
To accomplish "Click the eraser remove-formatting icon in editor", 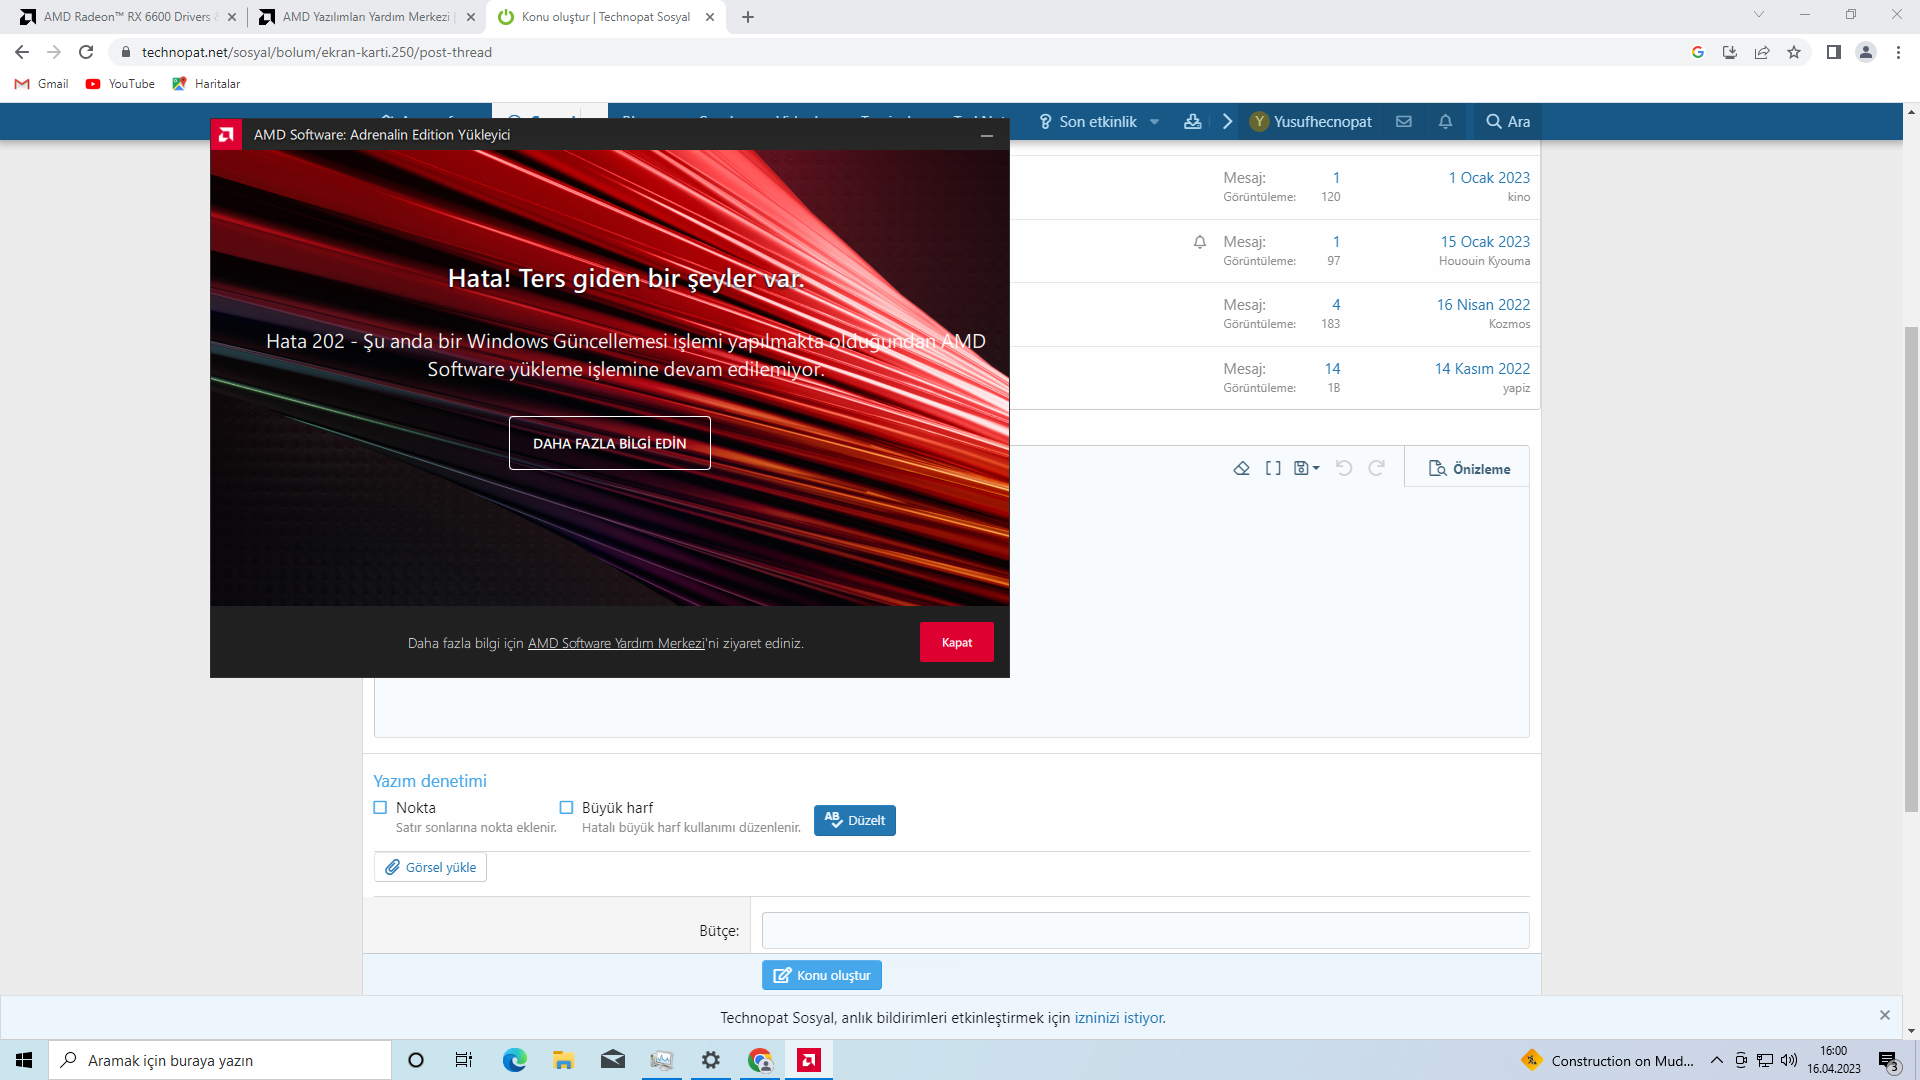I will (1241, 468).
